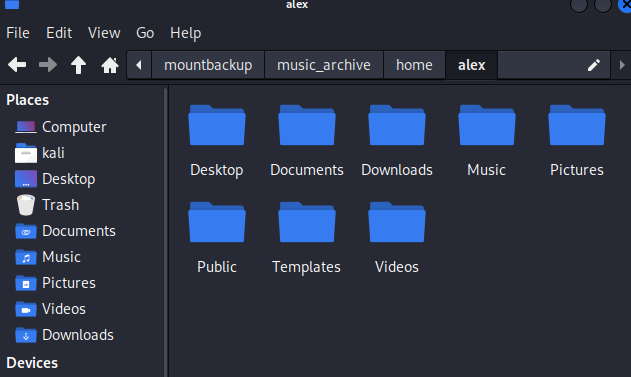Jump to mountbackup in path bar

click(208, 65)
